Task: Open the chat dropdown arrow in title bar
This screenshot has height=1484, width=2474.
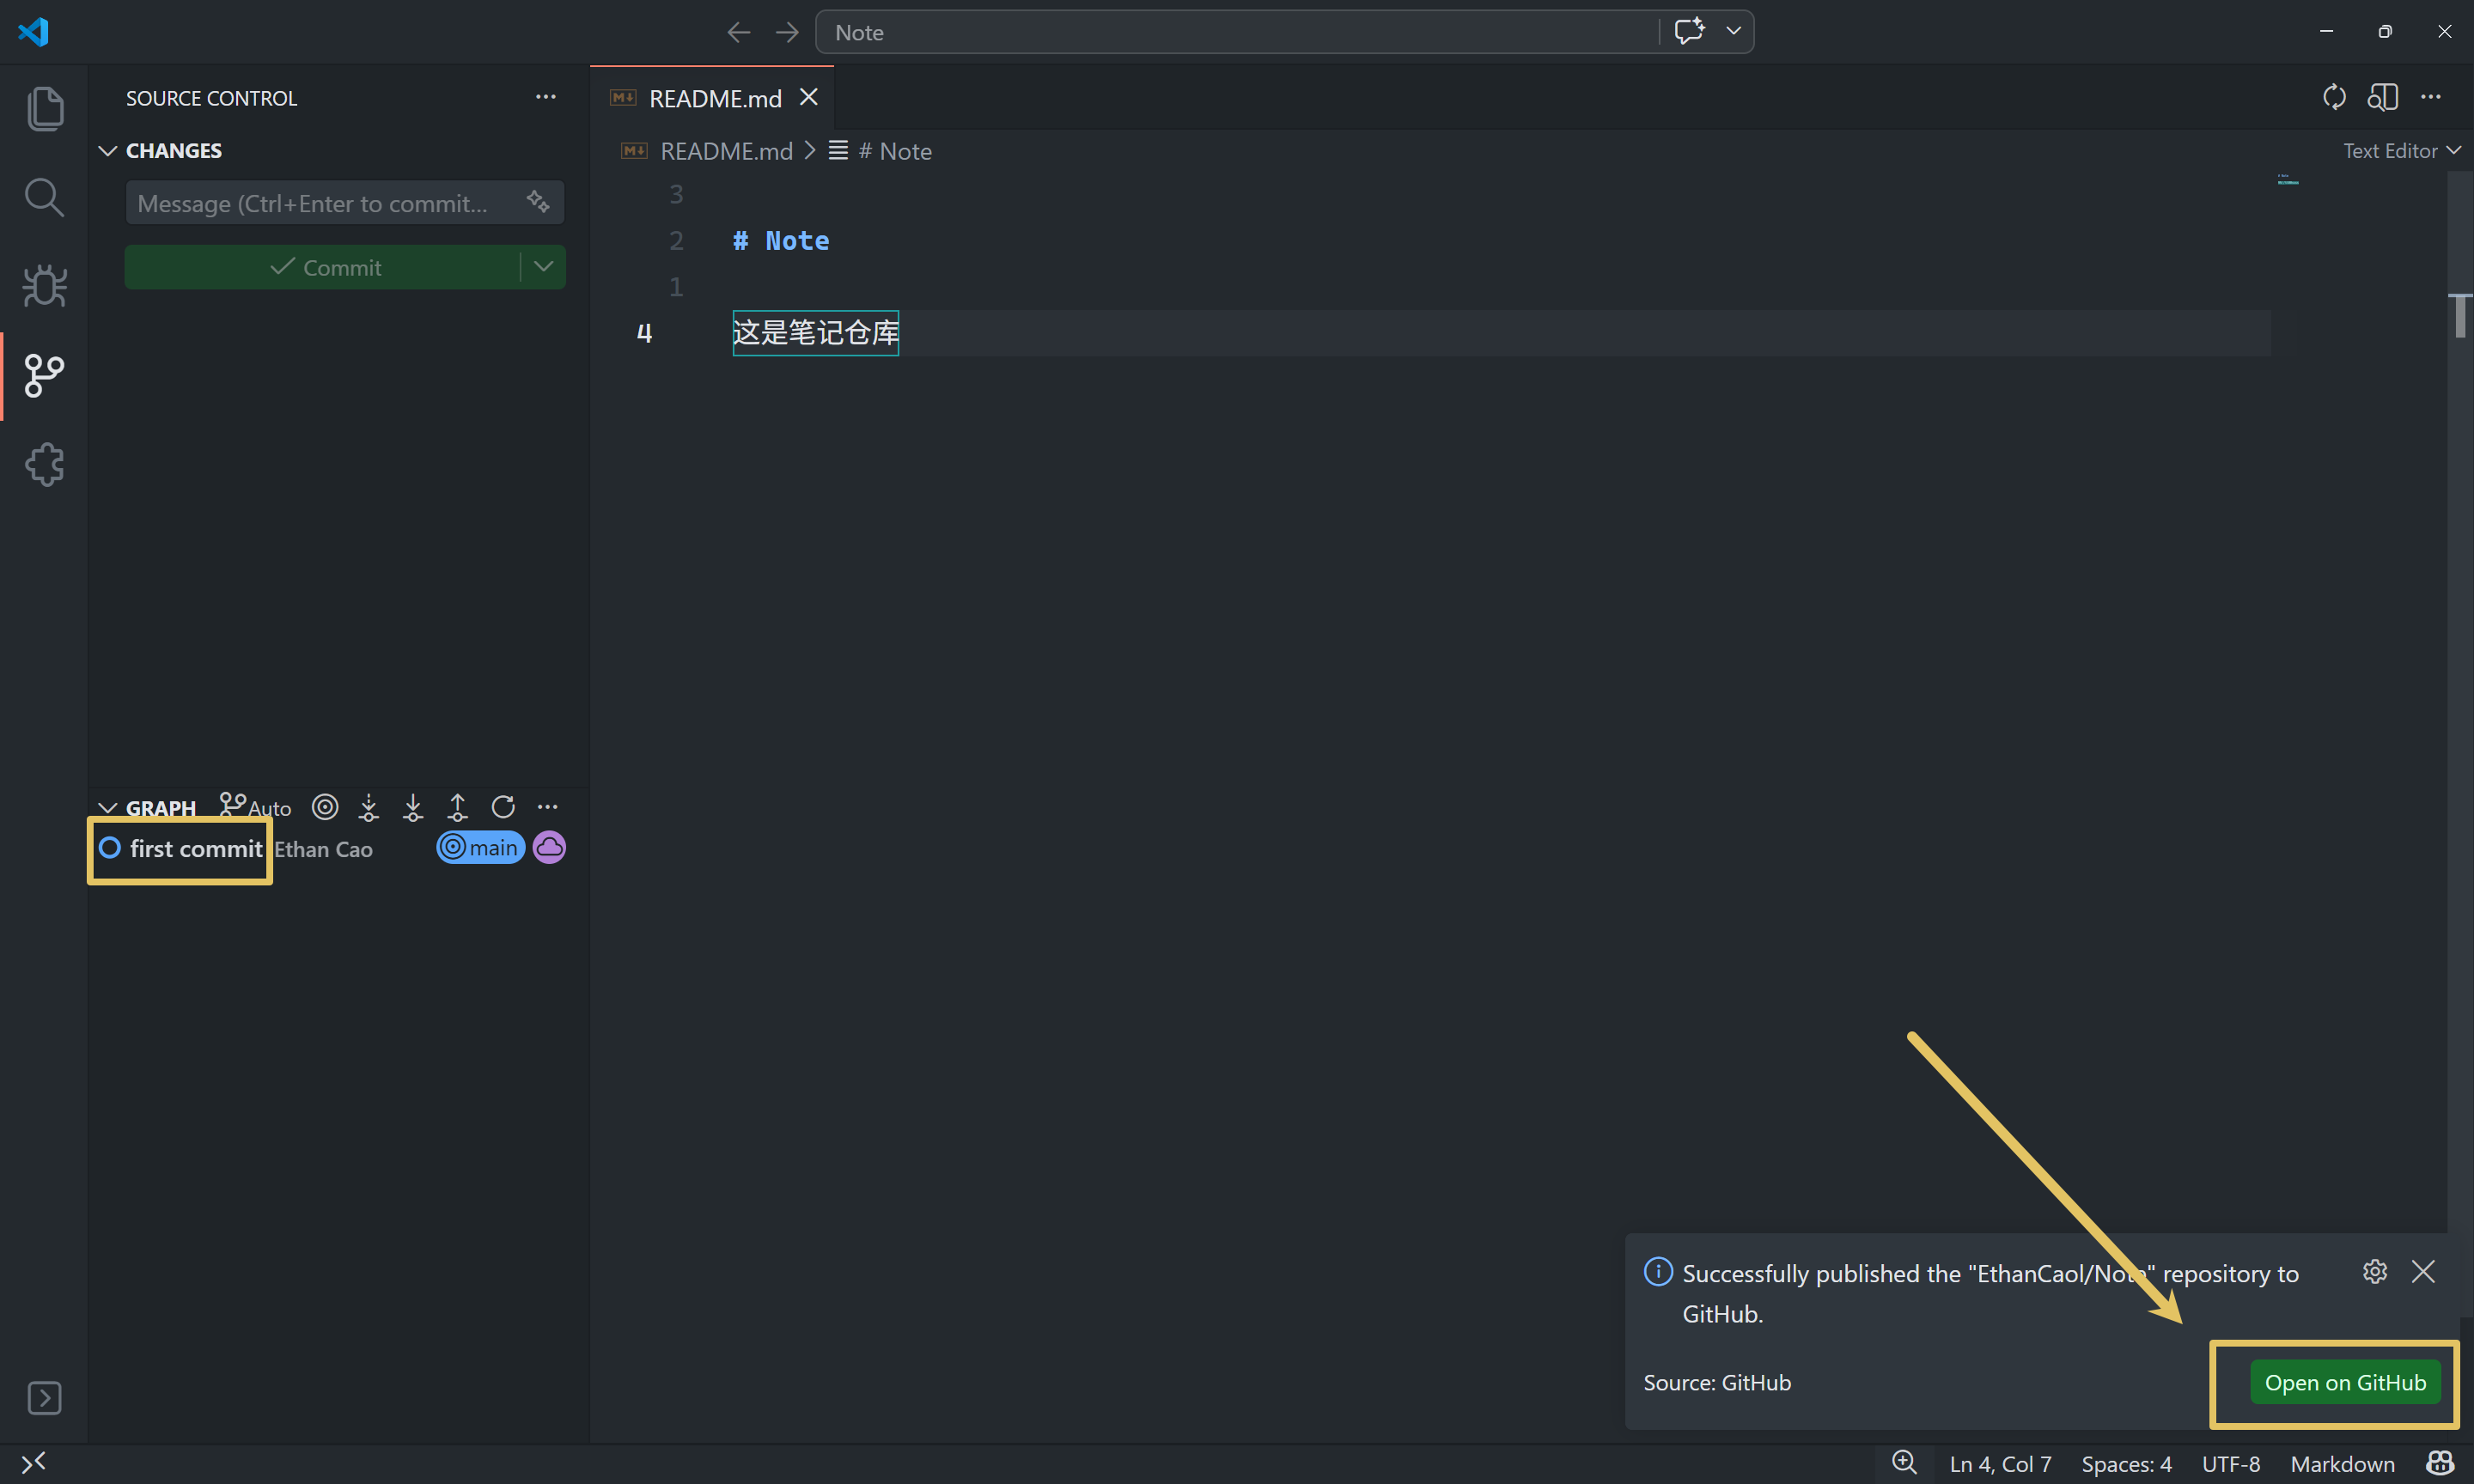Action: click(1734, 31)
